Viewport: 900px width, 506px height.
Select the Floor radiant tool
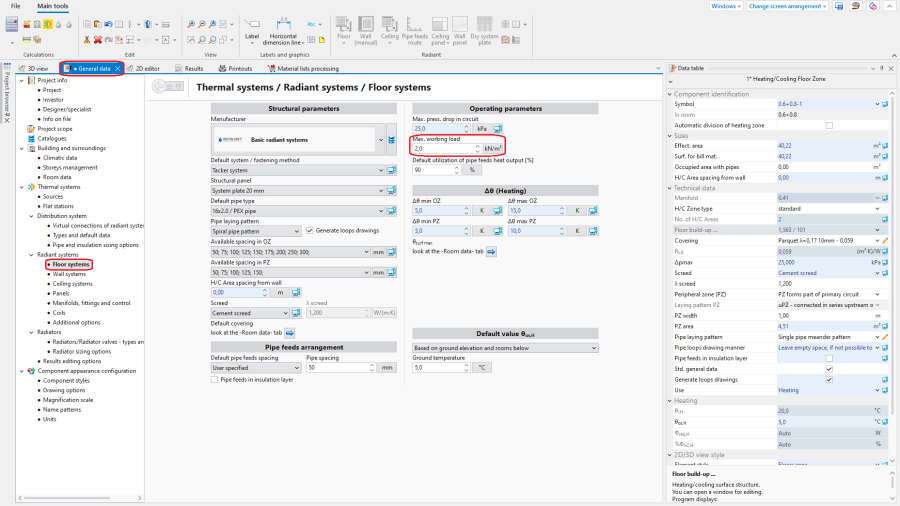[x=343, y=30]
